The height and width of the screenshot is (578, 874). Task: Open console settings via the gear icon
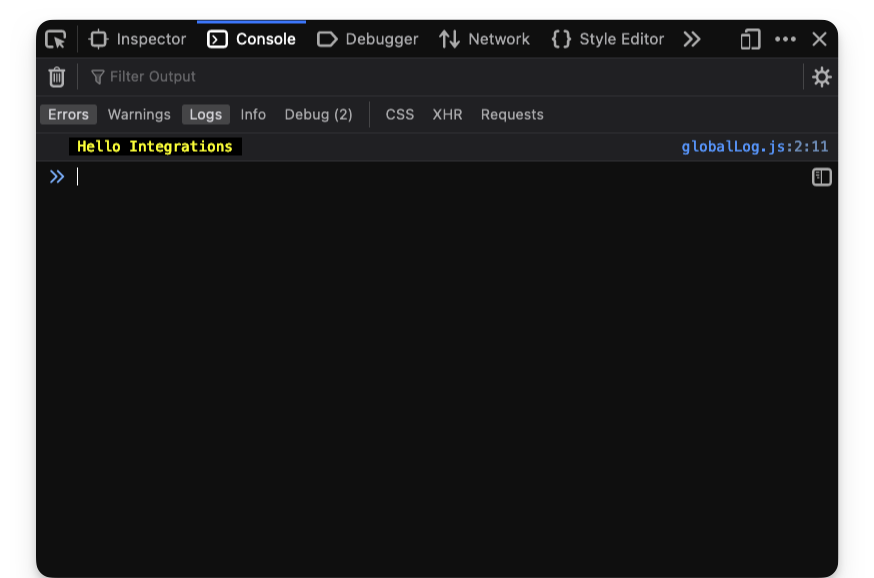(821, 76)
